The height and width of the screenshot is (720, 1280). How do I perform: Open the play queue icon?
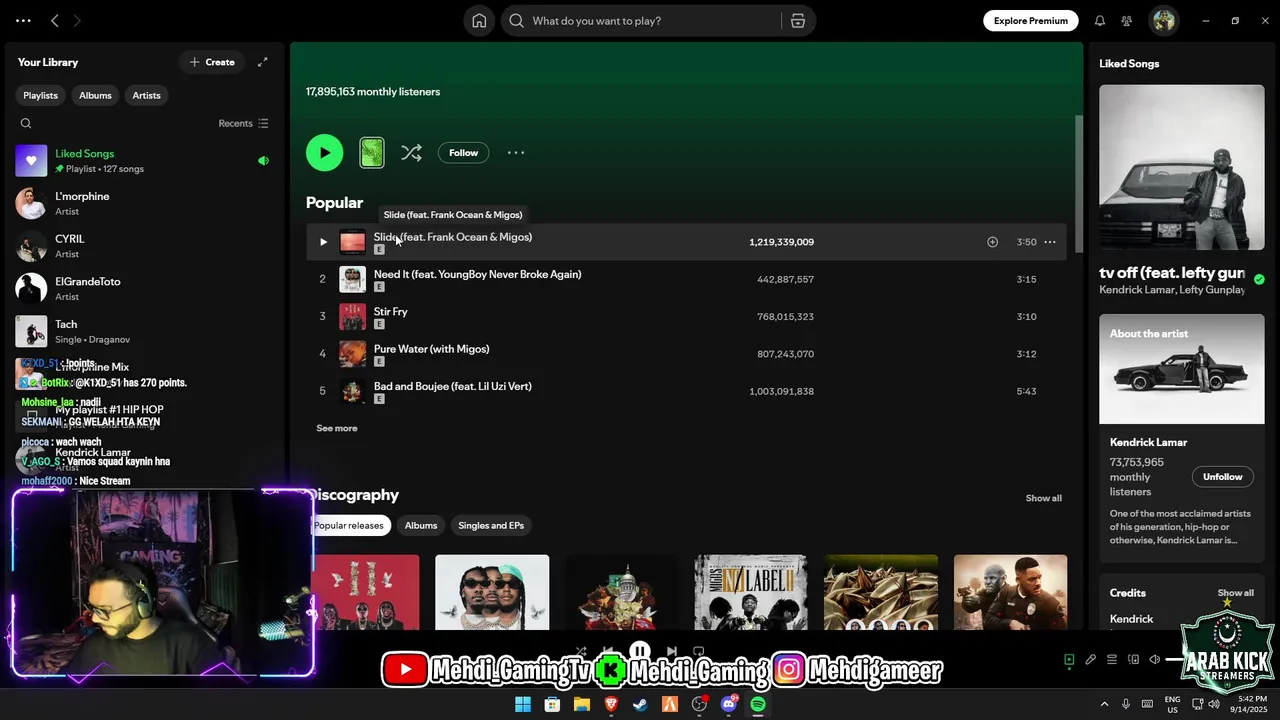click(1112, 660)
